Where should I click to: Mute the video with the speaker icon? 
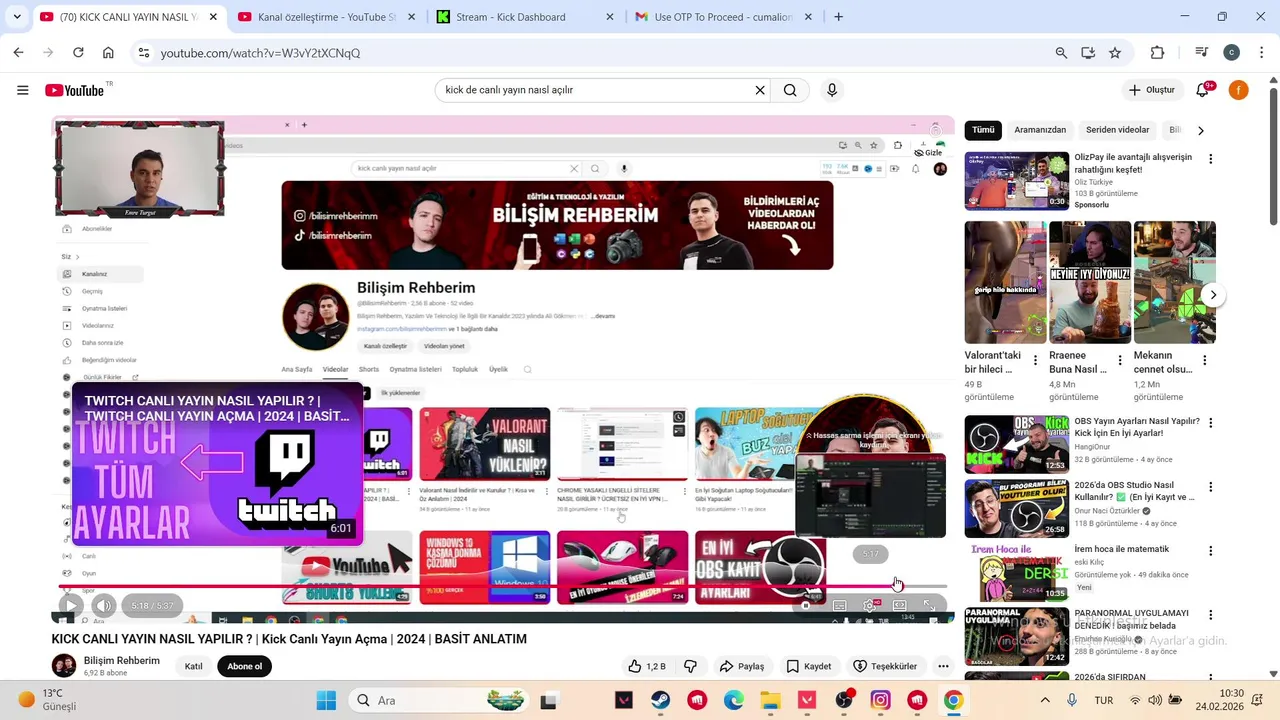tap(104, 605)
